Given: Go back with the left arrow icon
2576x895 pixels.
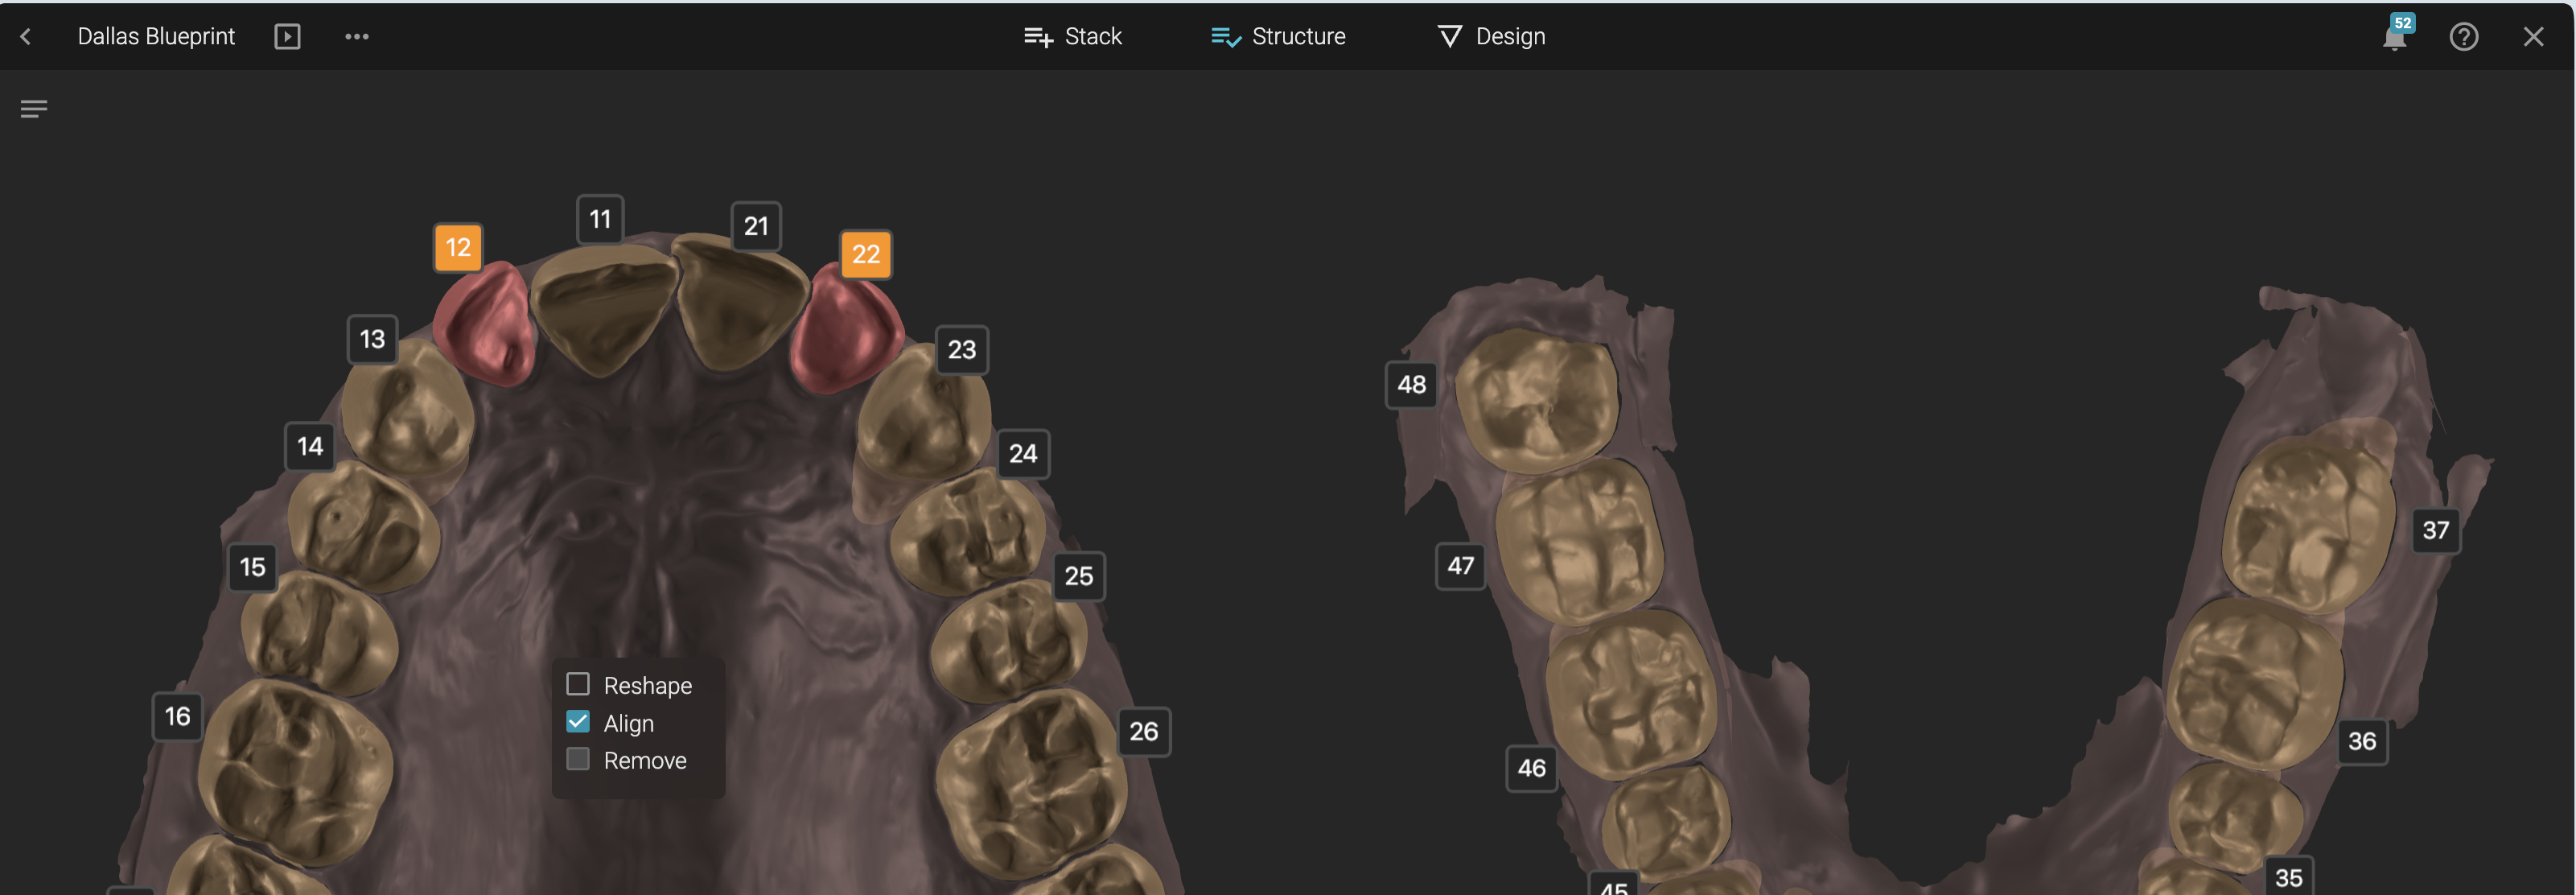Looking at the screenshot, I should click(26, 37).
